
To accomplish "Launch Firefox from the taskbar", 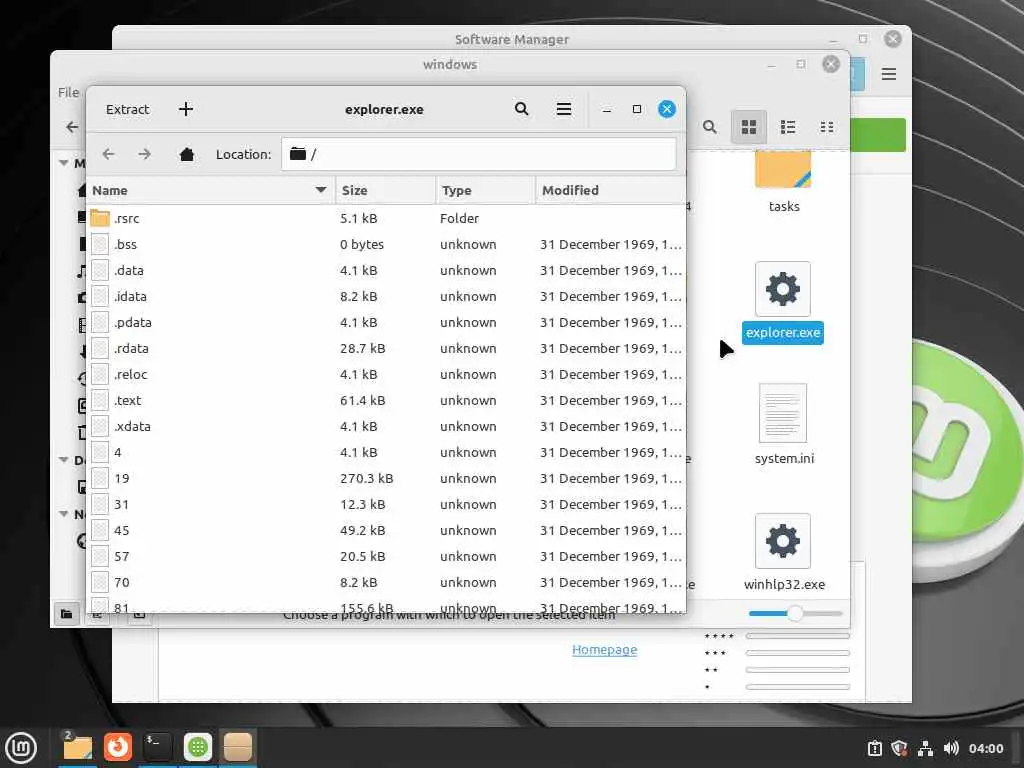I will pyautogui.click(x=118, y=747).
